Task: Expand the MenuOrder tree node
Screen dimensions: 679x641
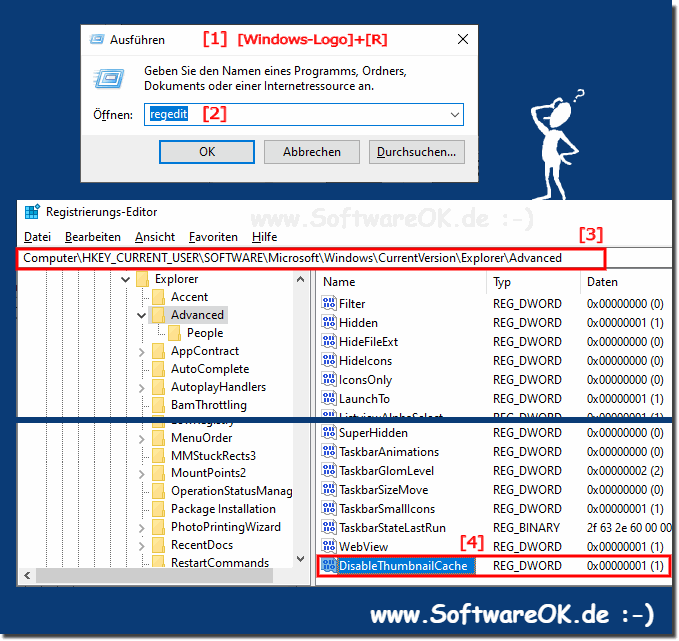Action: click(x=142, y=439)
